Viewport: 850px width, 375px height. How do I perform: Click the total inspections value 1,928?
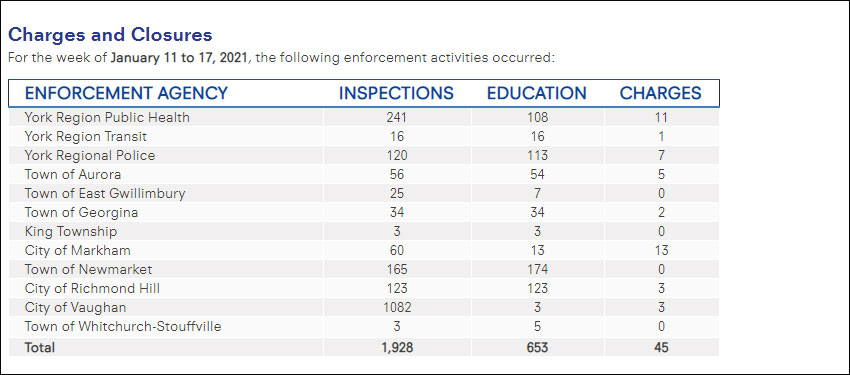pyautogui.click(x=396, y=347)
